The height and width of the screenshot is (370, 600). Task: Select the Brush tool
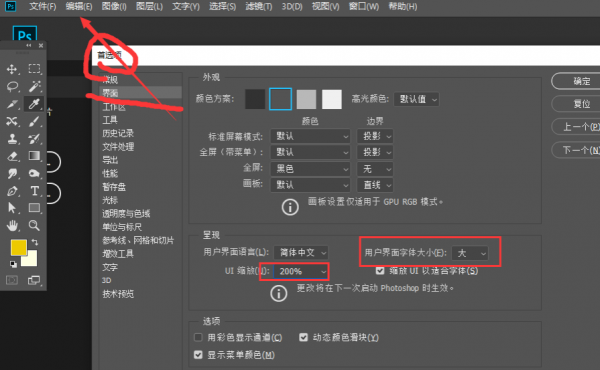click(x=34, y=121)
